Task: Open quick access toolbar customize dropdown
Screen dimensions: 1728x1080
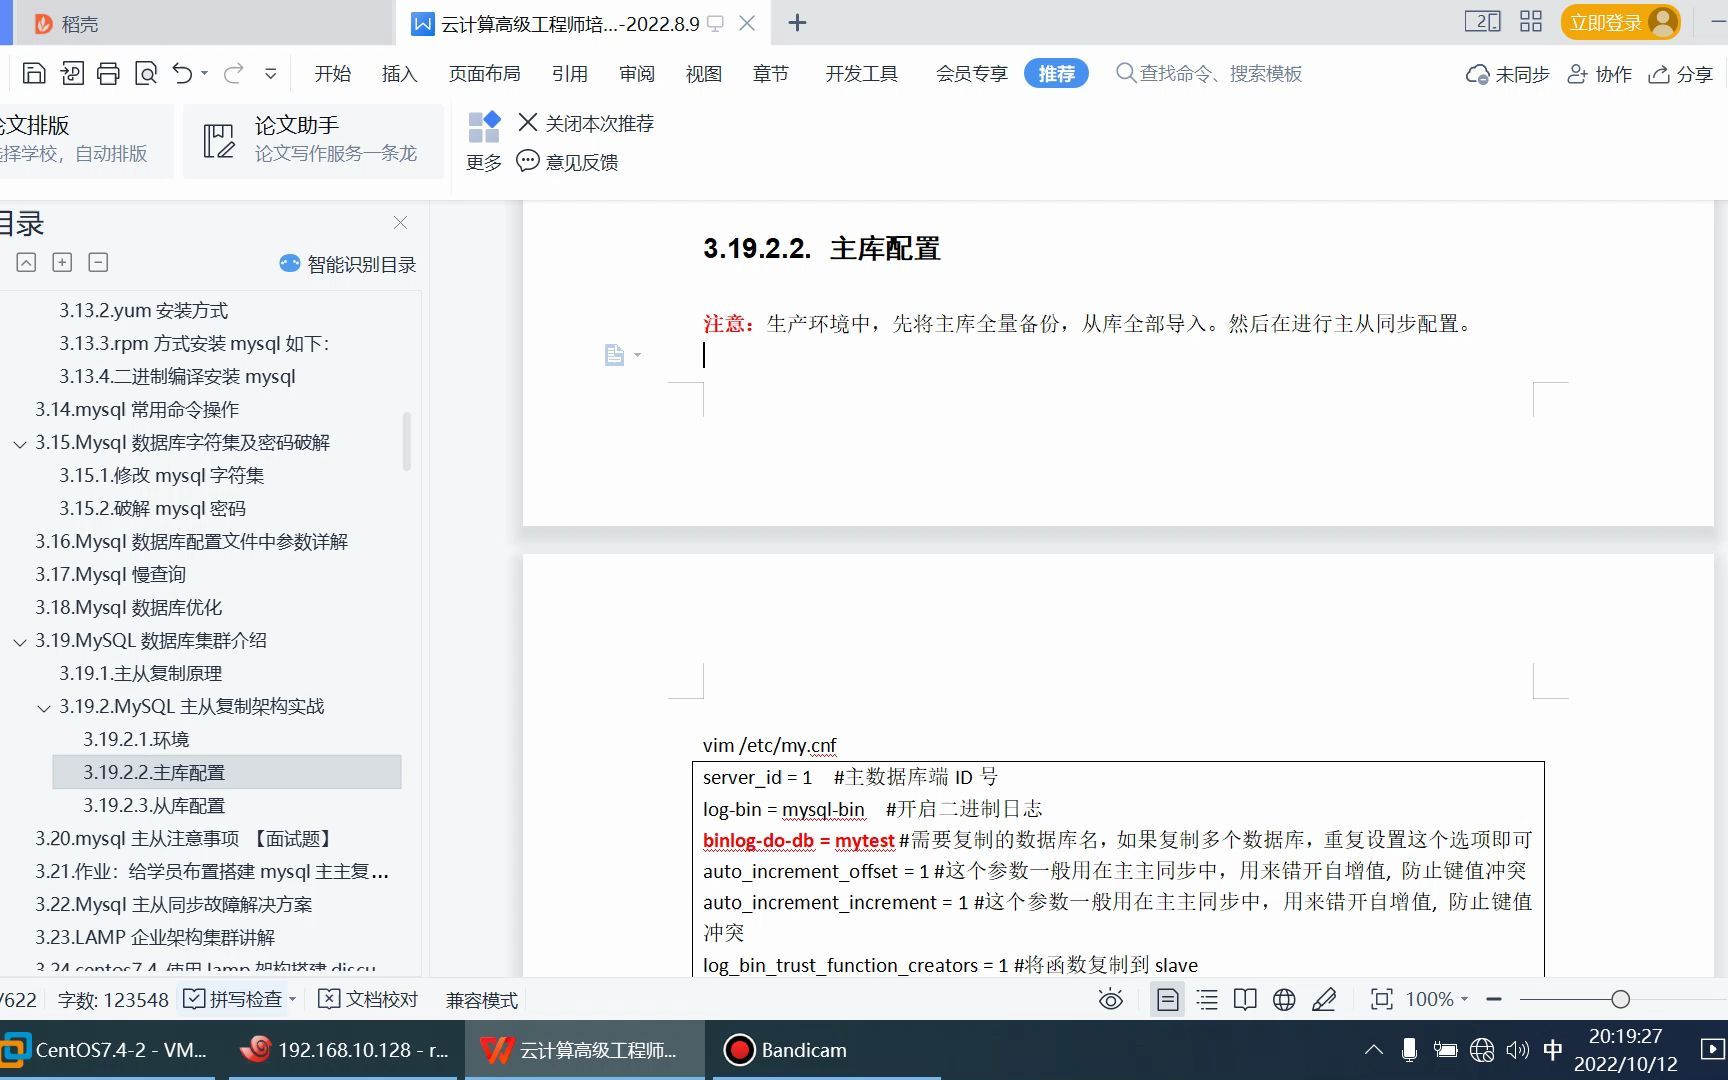Action: (270, 73)
